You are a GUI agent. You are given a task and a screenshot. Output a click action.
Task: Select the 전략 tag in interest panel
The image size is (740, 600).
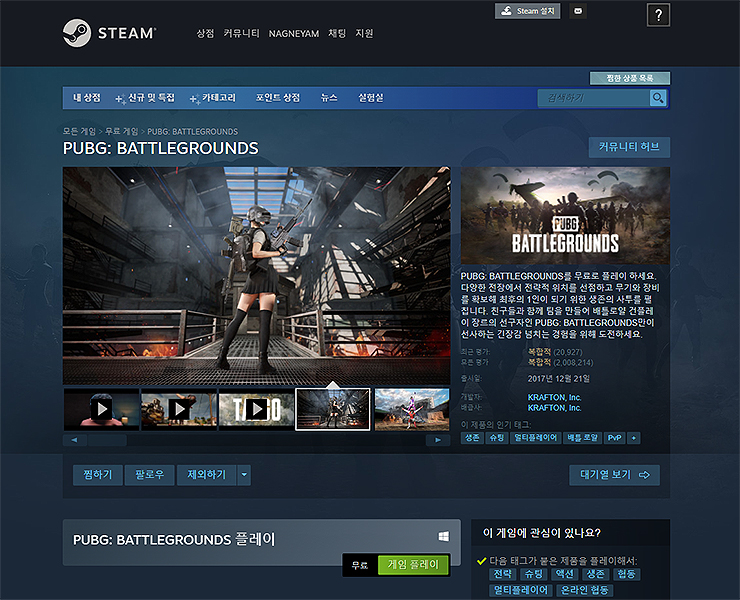(x=503, y=574)
